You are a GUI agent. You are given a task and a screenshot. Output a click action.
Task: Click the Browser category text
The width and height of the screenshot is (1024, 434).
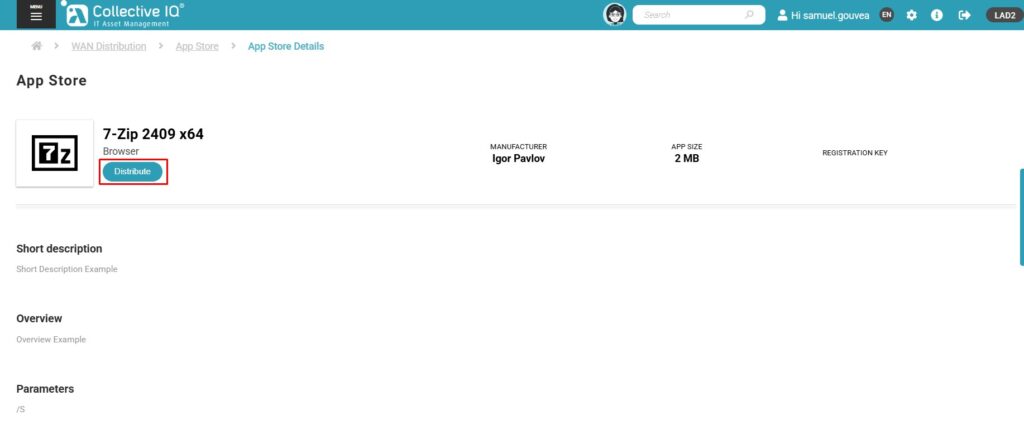pos(121,151)
